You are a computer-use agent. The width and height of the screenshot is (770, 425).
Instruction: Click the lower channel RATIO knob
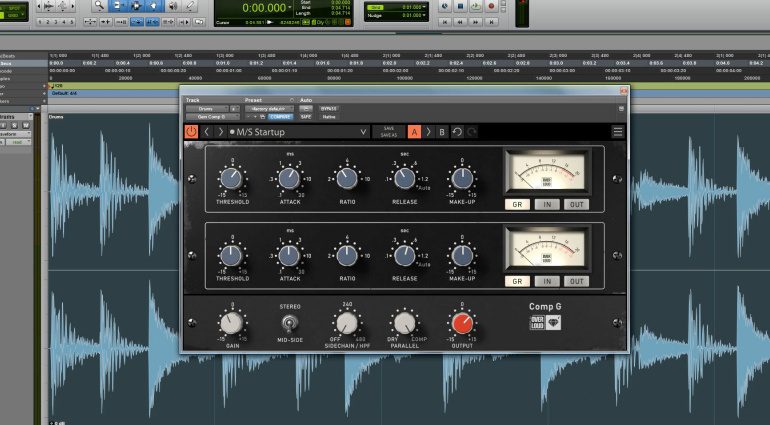[x=347, y=255]
